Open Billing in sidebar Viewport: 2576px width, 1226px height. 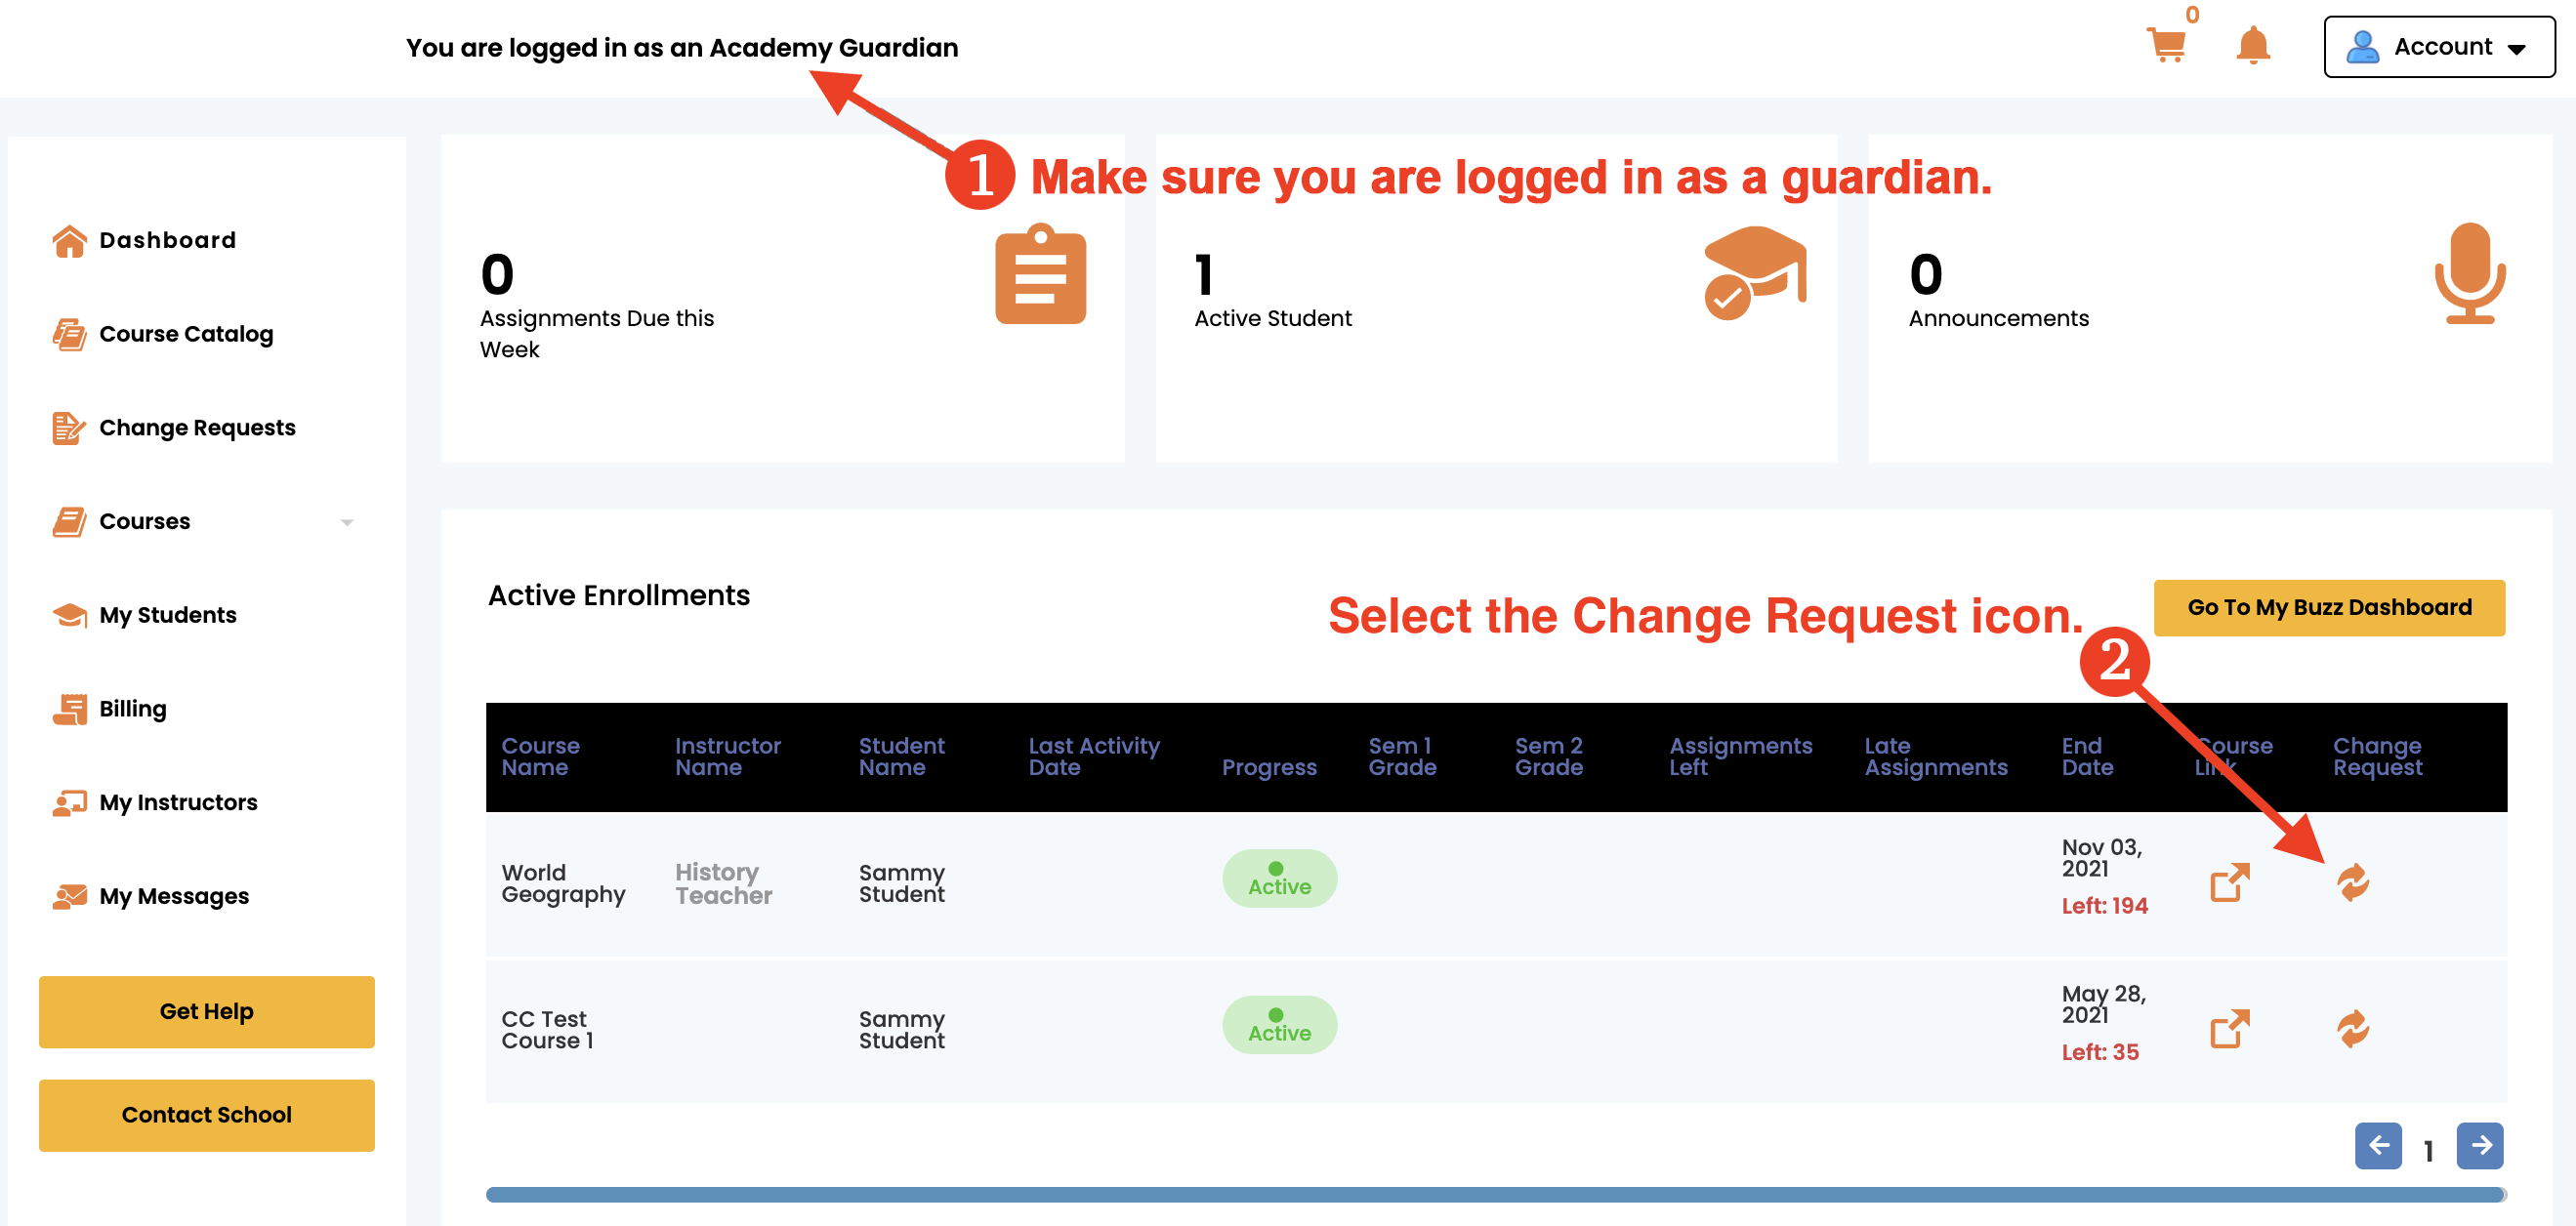132,709
